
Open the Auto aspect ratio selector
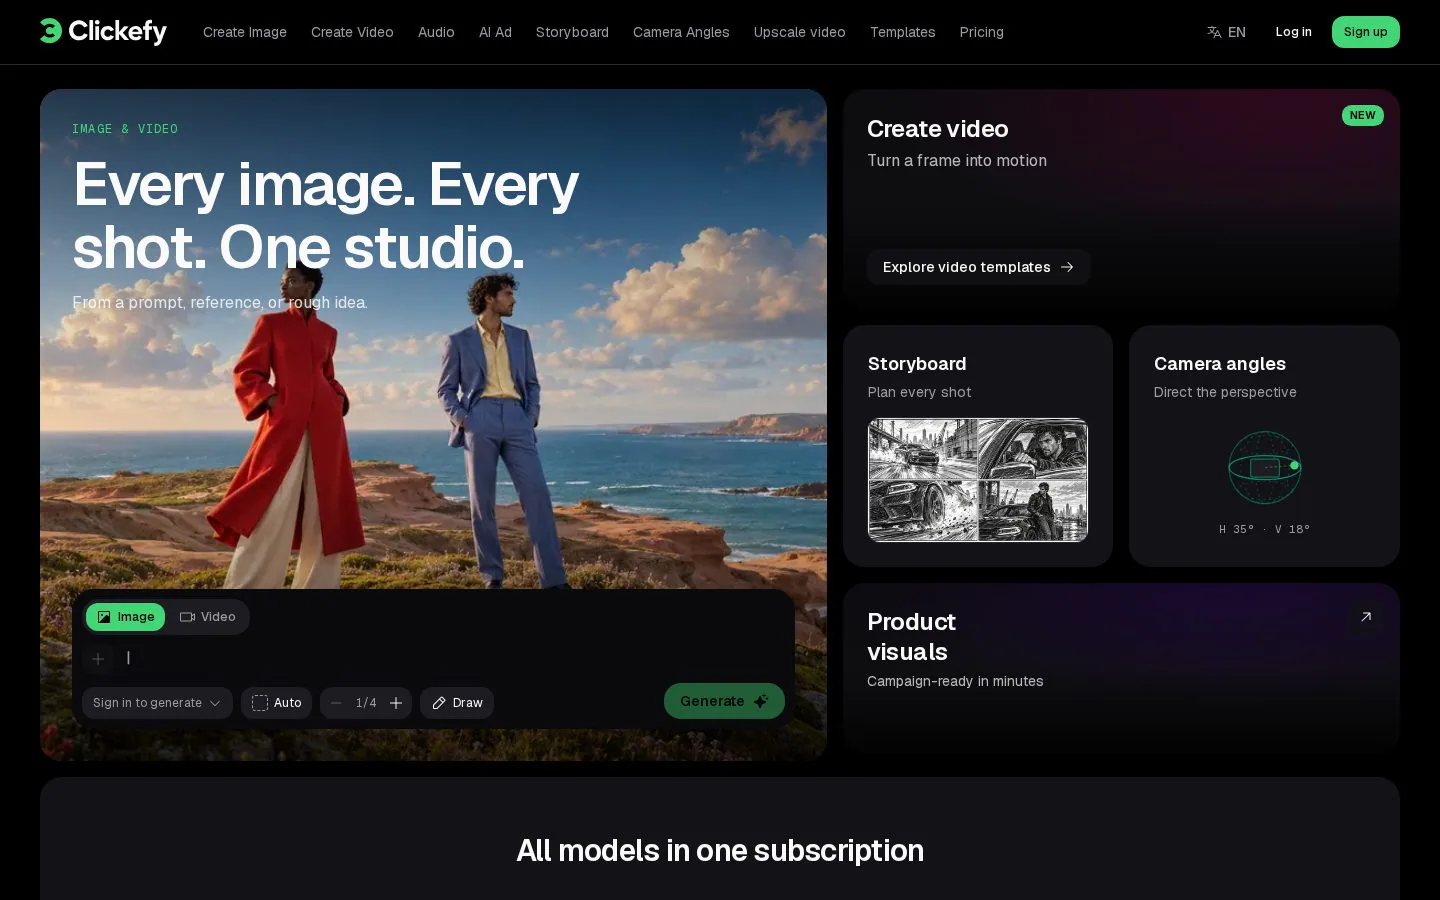click(277, 703)
